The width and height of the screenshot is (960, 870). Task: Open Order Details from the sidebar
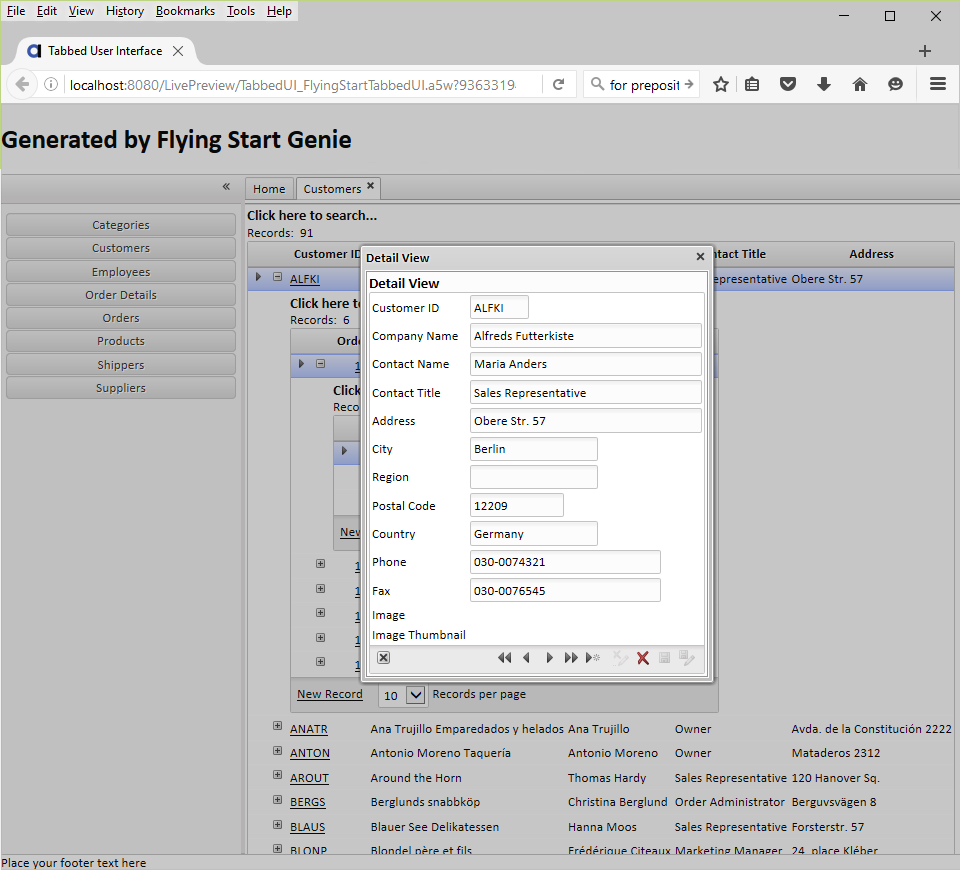pos(121,295)
